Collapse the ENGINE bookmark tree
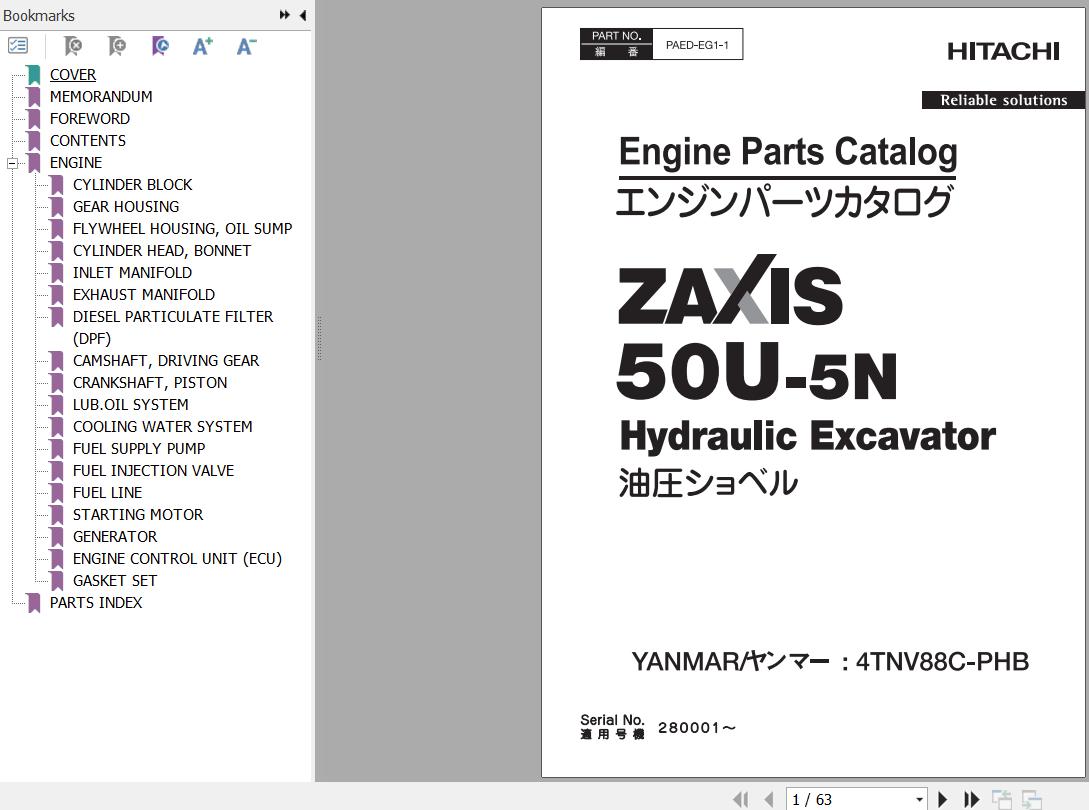 13,163
